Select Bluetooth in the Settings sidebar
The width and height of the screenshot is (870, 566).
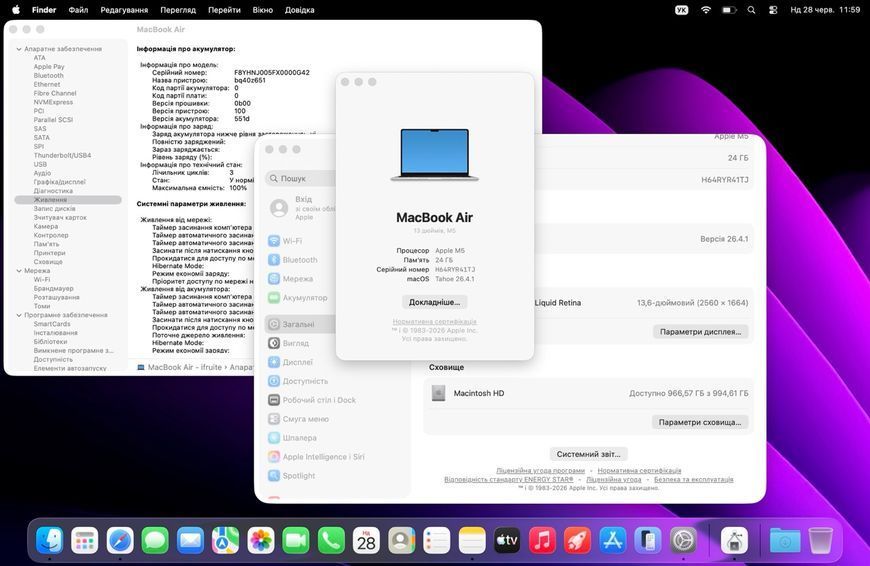[300, 260]
